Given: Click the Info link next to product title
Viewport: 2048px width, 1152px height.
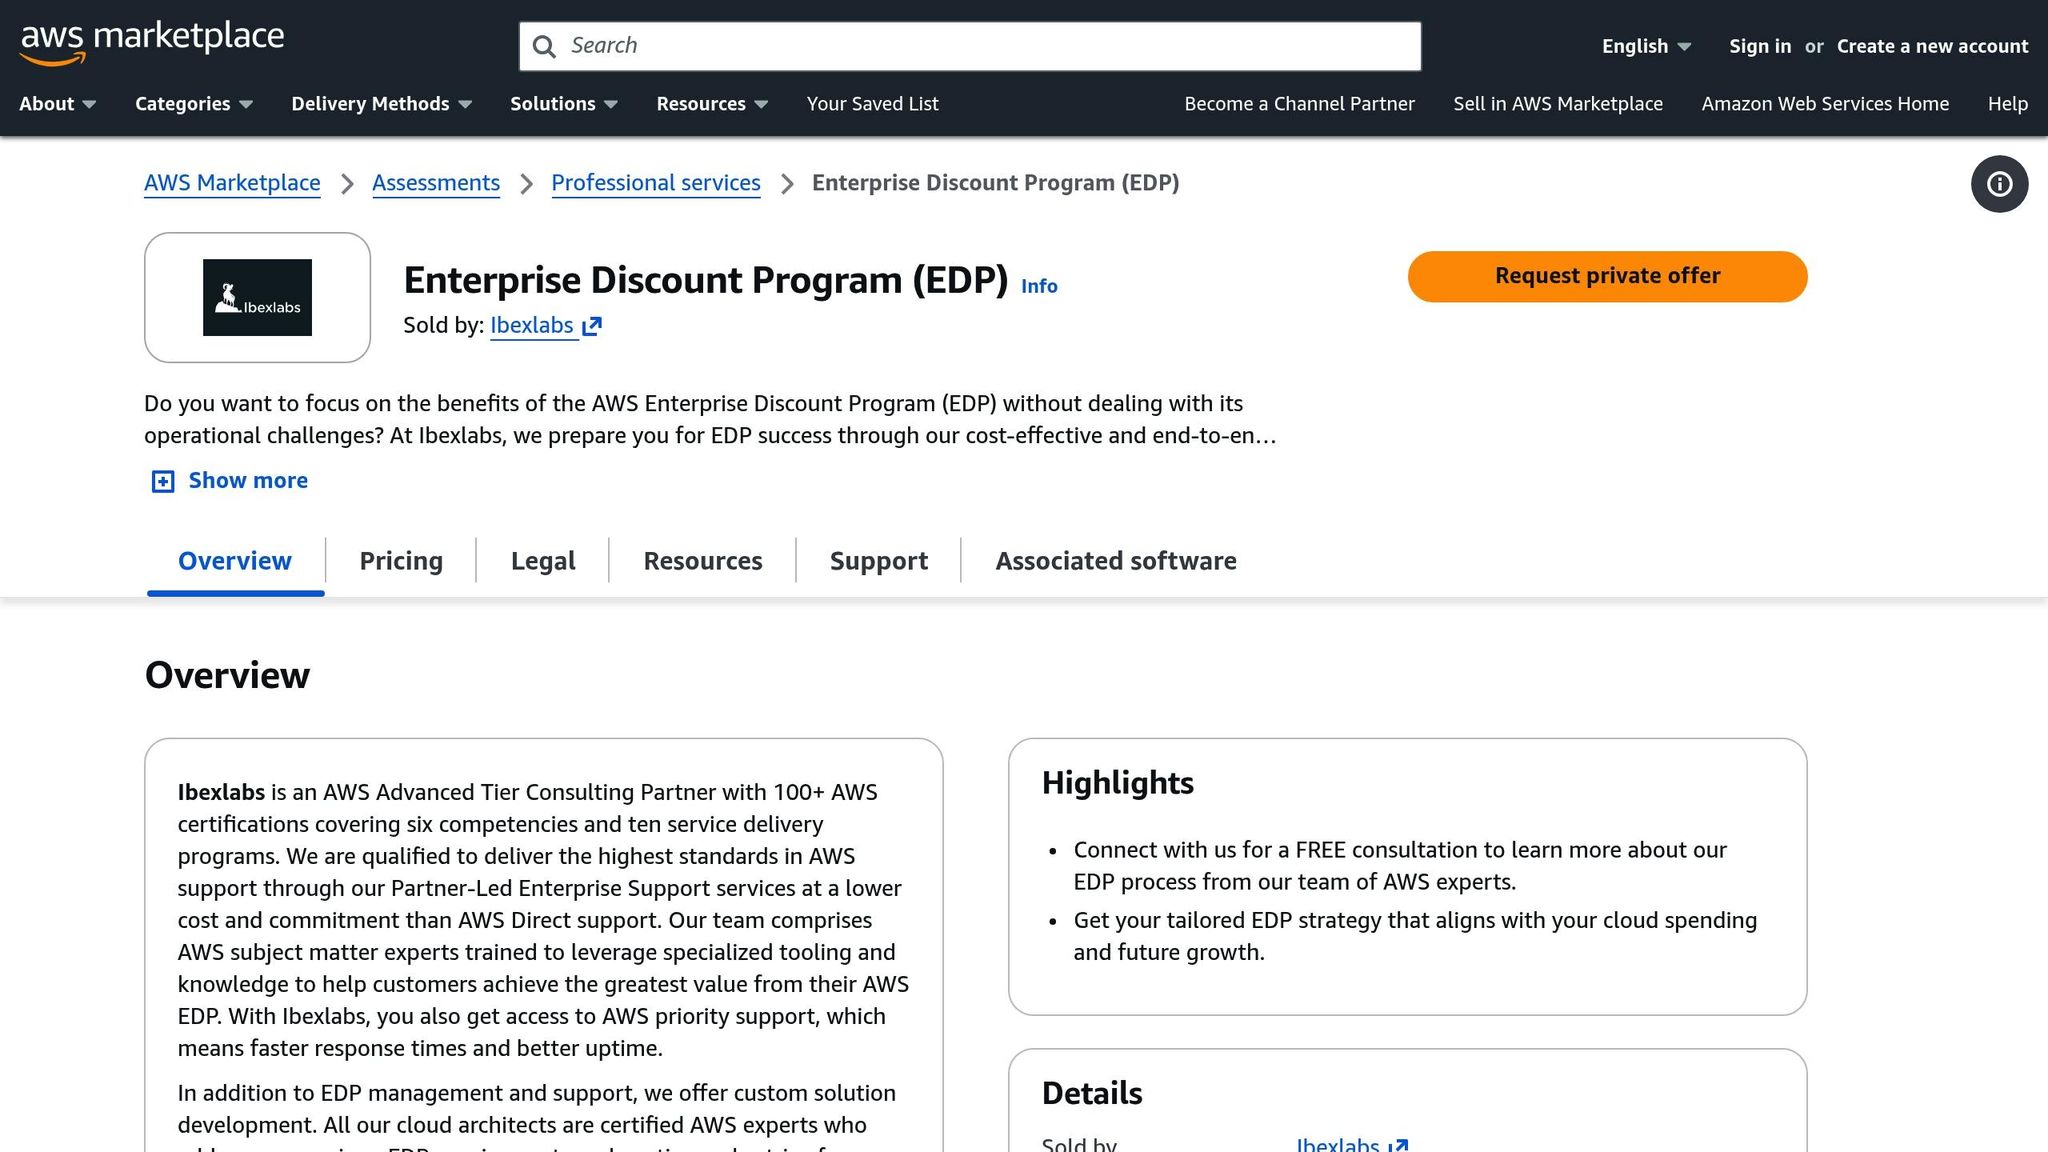Looking at the screenshot, I should tap(1039, 286).
